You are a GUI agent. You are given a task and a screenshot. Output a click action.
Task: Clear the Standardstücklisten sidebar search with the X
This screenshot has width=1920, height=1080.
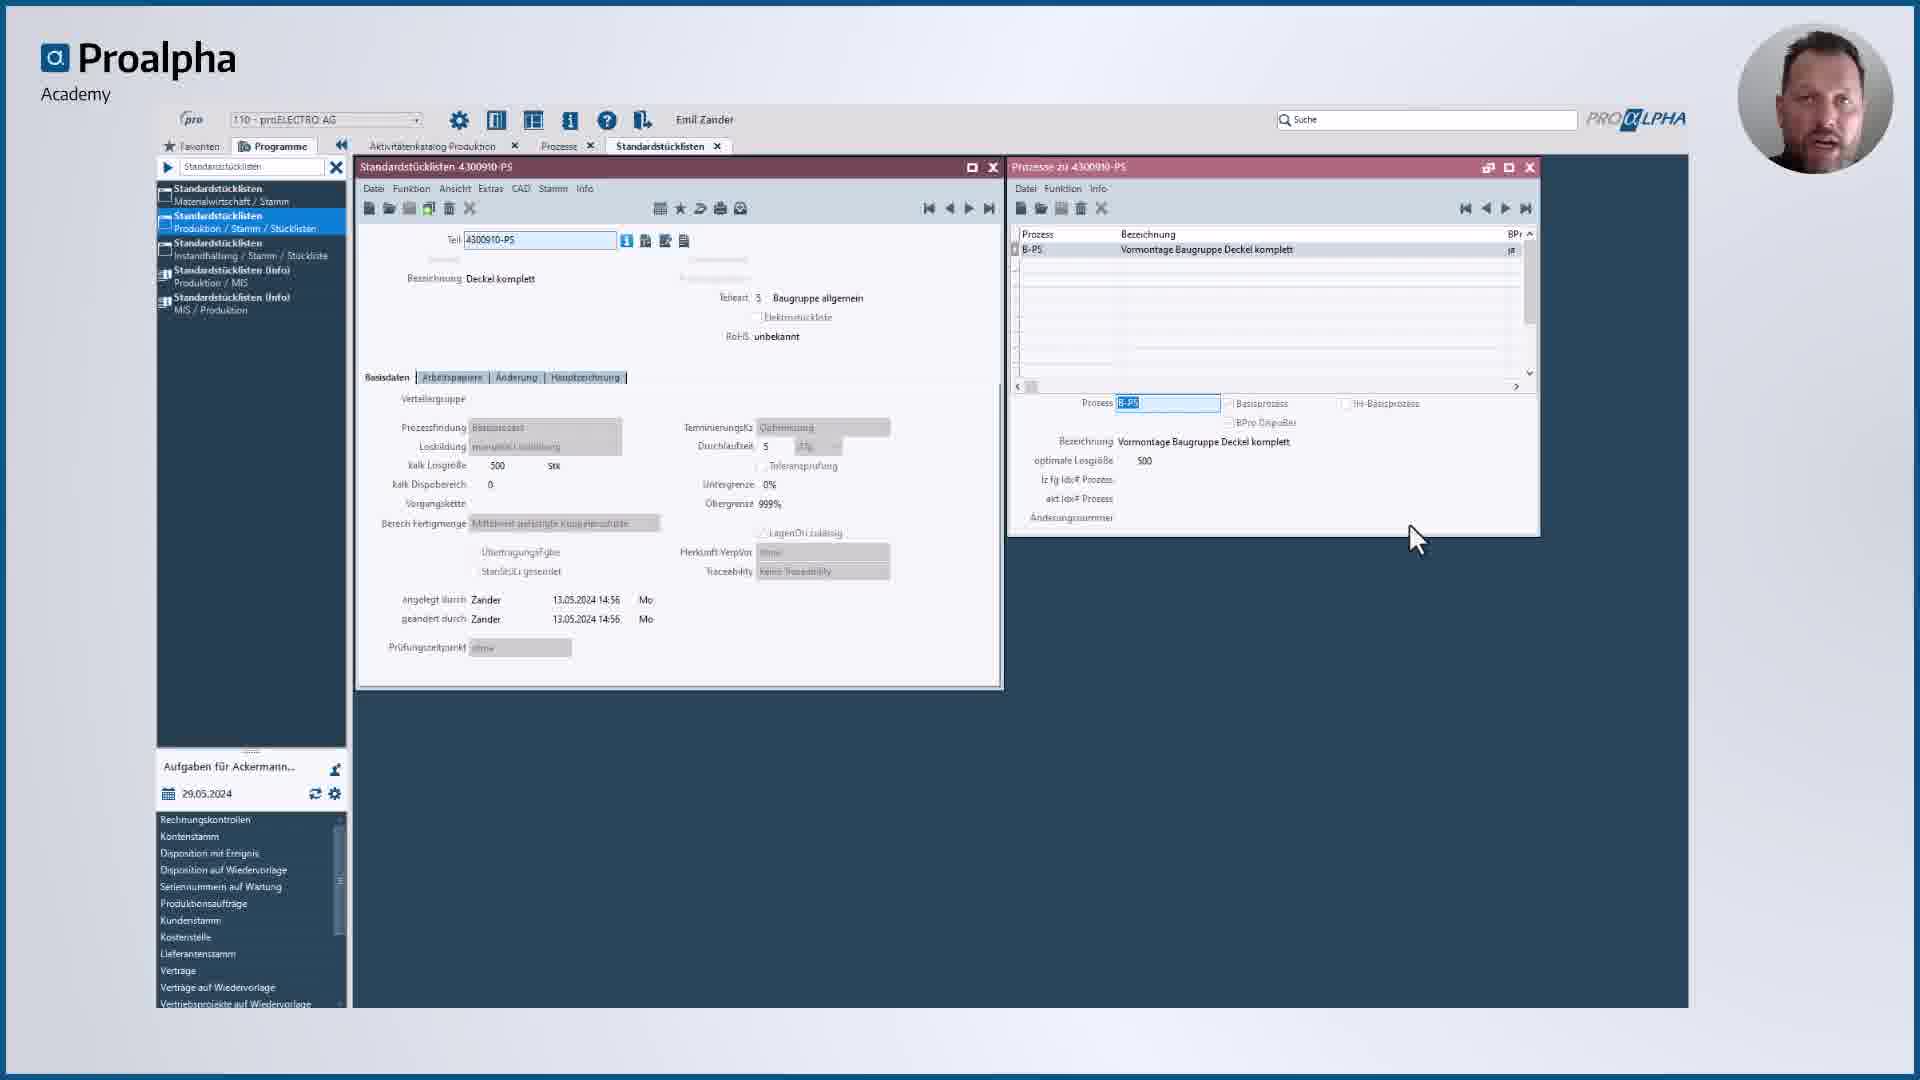(x=336, y=167)
